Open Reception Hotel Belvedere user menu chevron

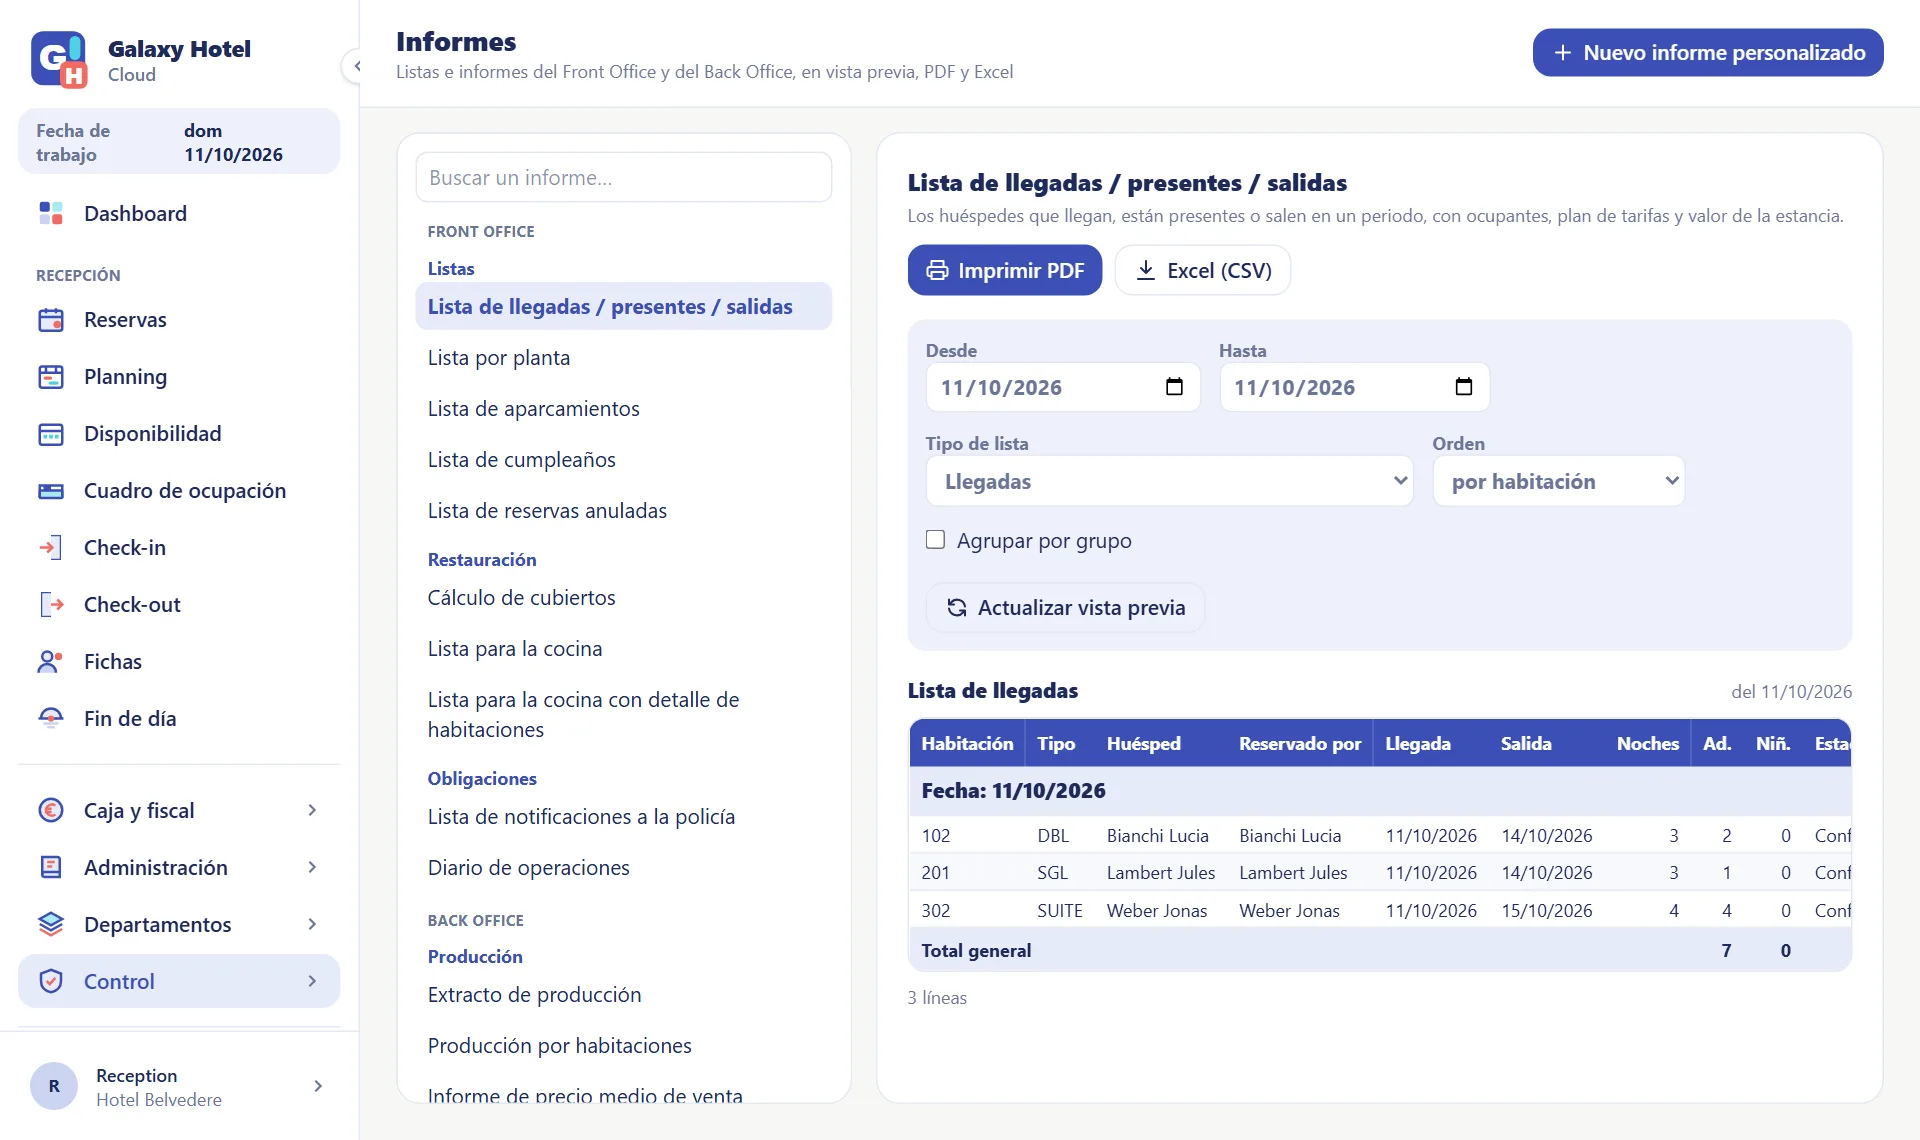click(318, 1086)
